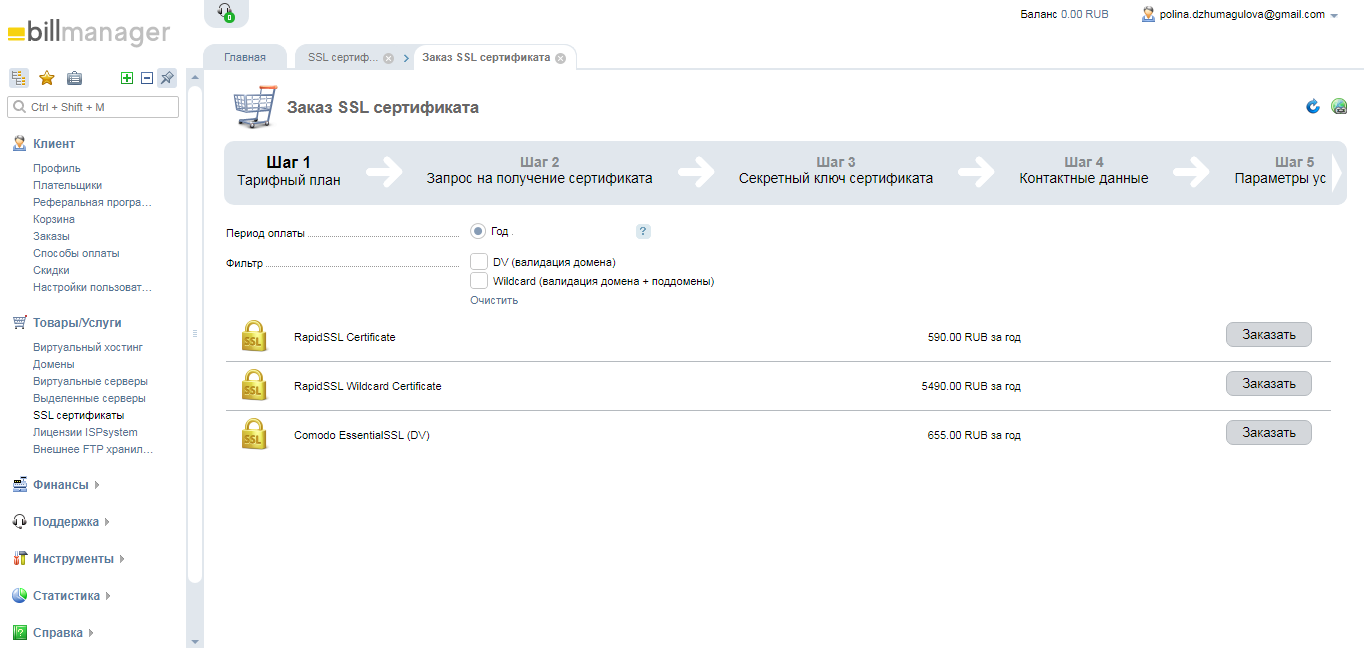Open Реферальная програ... menu item
The width and height of the screenshot is (1364, 648).
pos(92,202)
